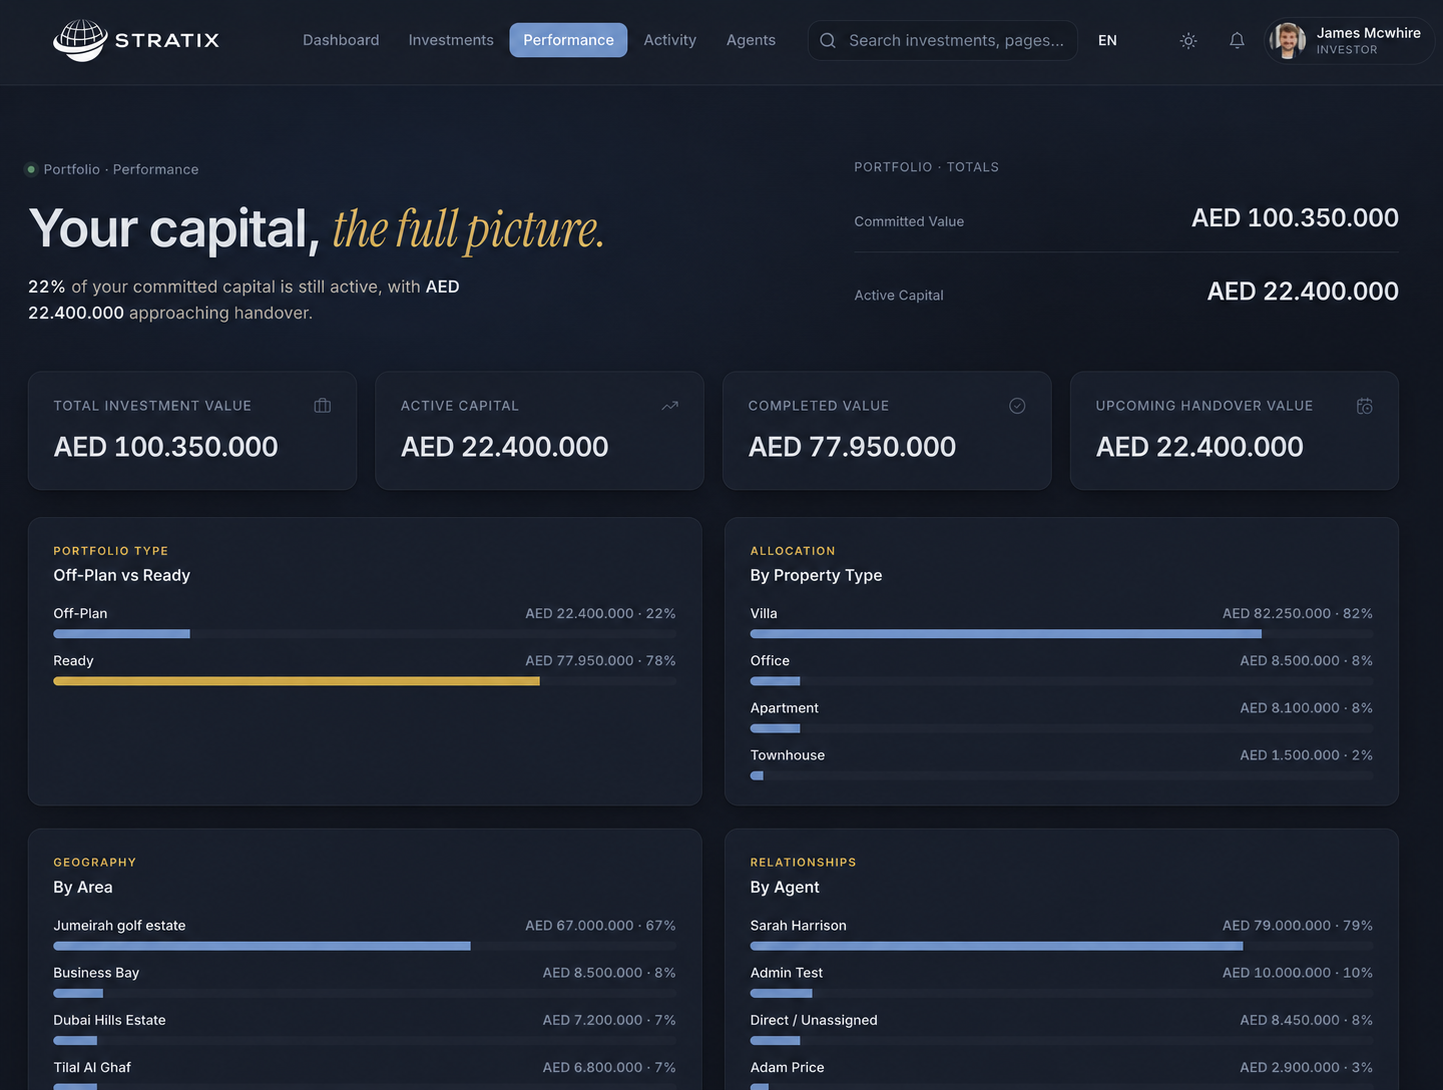The height and width of the screenshot is (1090, 1443).
Task: Go to the Investments tab
Action: point(451,40)
